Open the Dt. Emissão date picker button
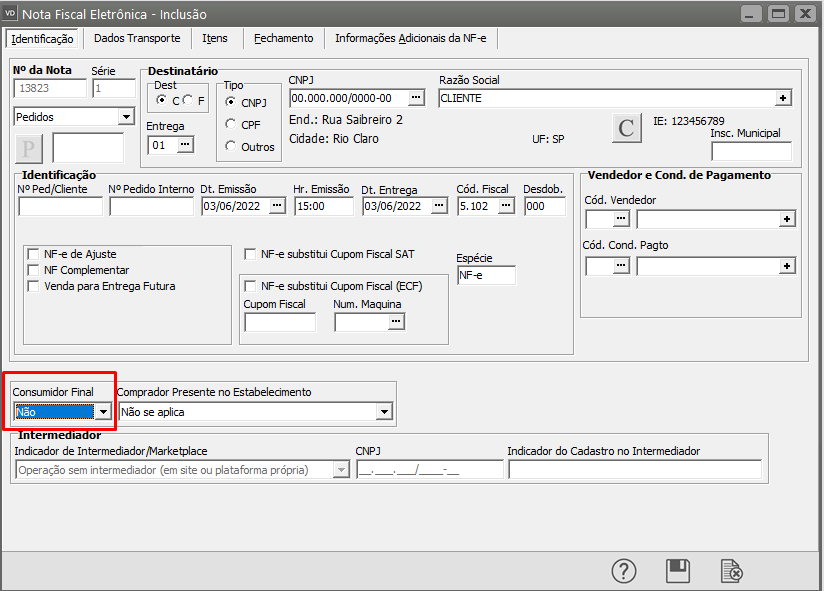824x591 pixels. tap(277, 206)
